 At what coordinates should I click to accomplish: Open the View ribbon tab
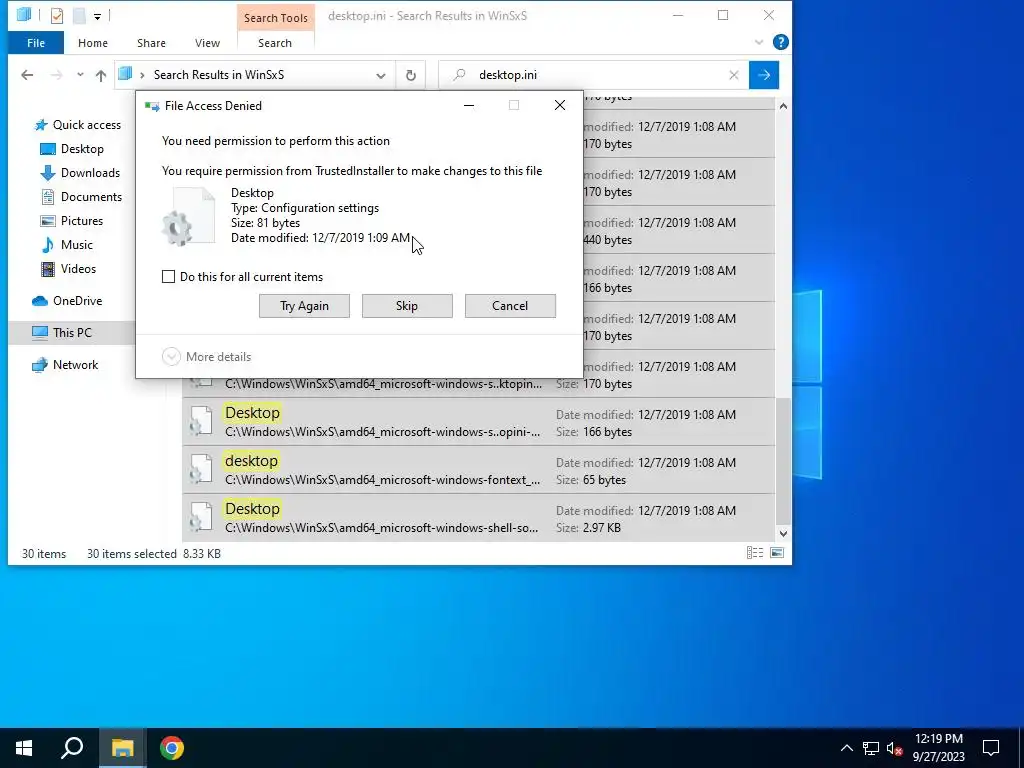(x=207, y=43)
